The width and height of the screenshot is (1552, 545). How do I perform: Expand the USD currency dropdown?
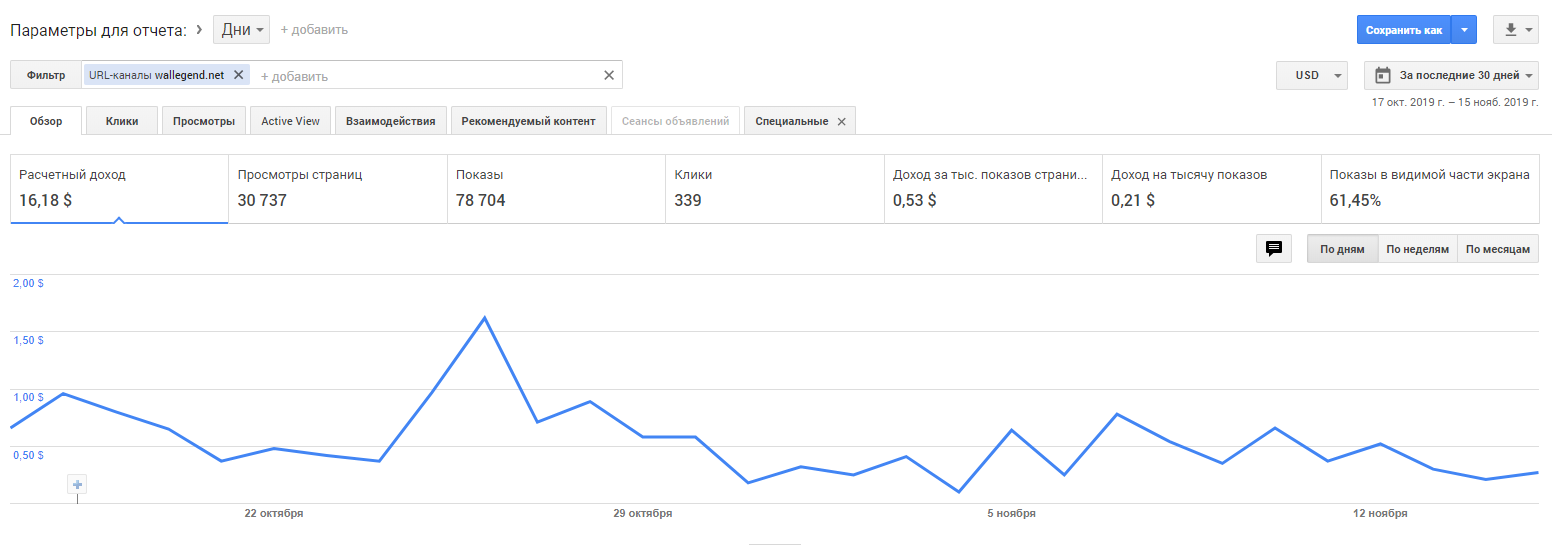click(x=1312, y=75)
